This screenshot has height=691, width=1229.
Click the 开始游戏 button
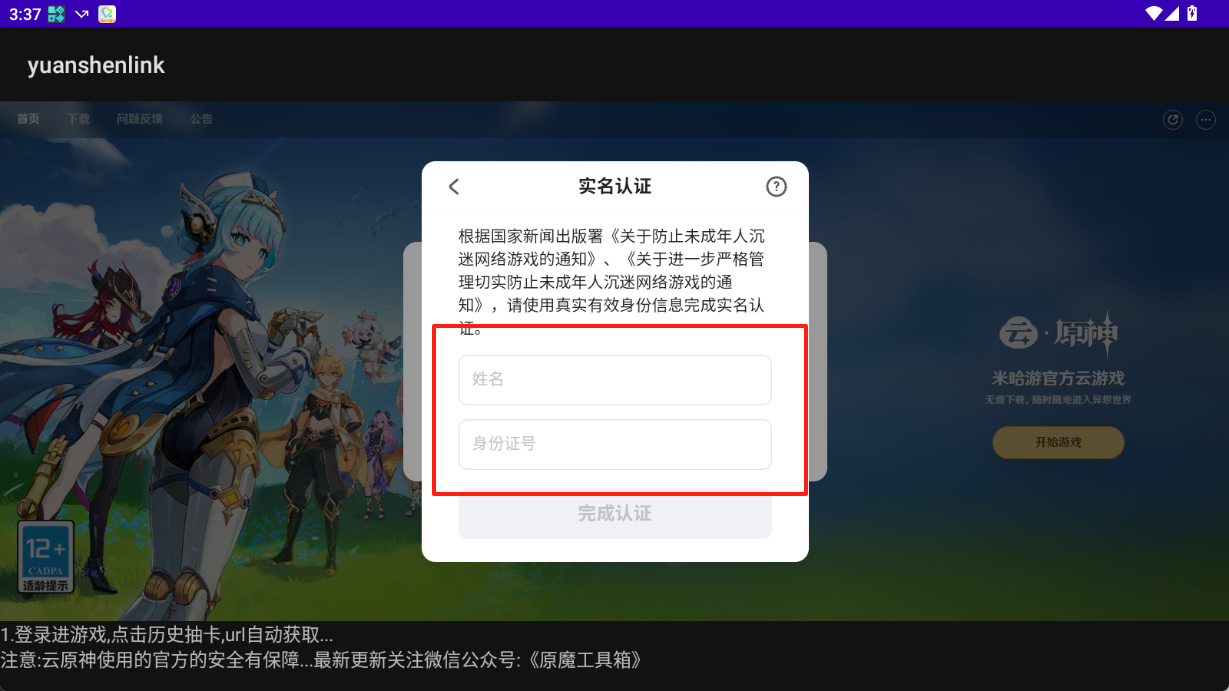[x=1058, y=442]
